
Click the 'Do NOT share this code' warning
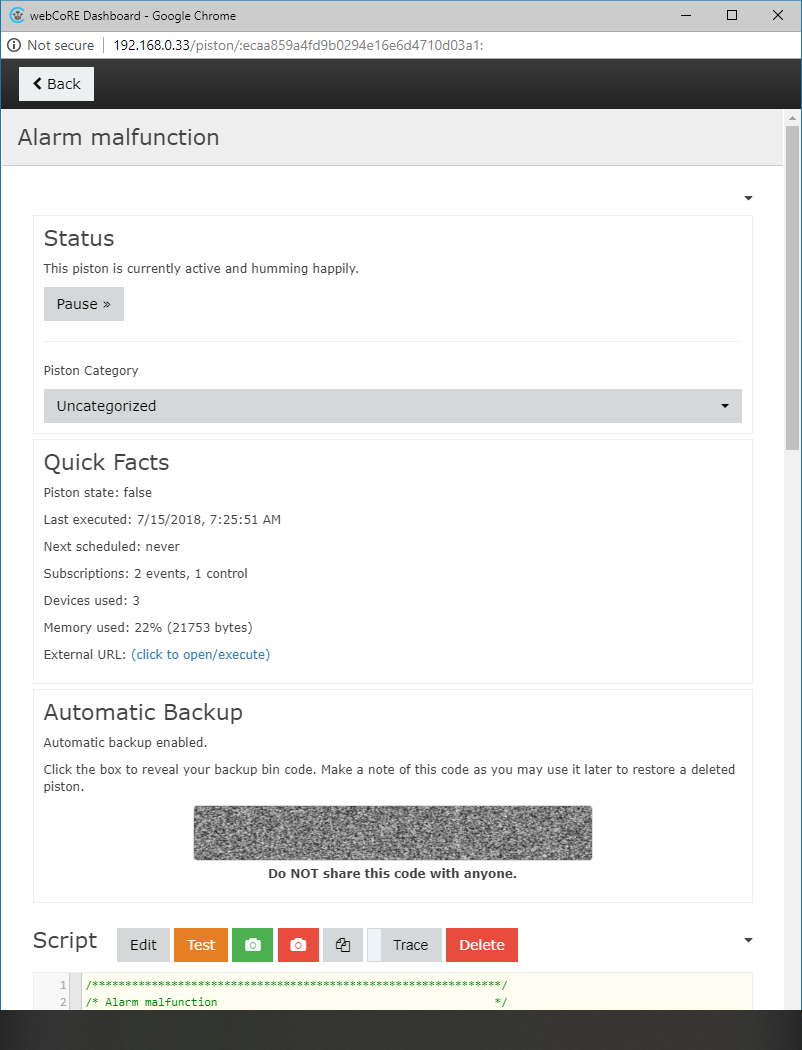(x=392, y=873)
